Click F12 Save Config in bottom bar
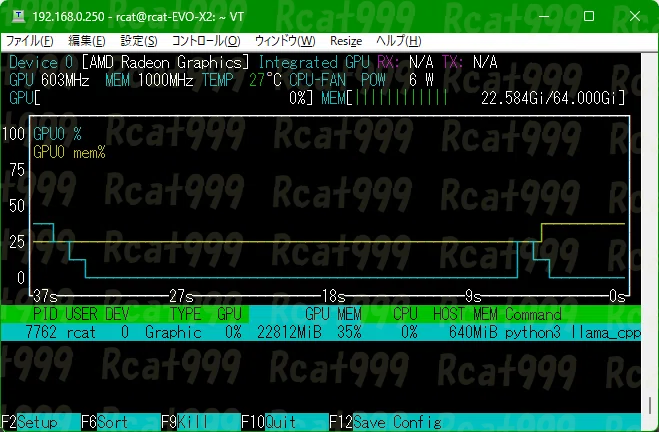The width and height of the screenshot is (659, 432). click(385, 422)
